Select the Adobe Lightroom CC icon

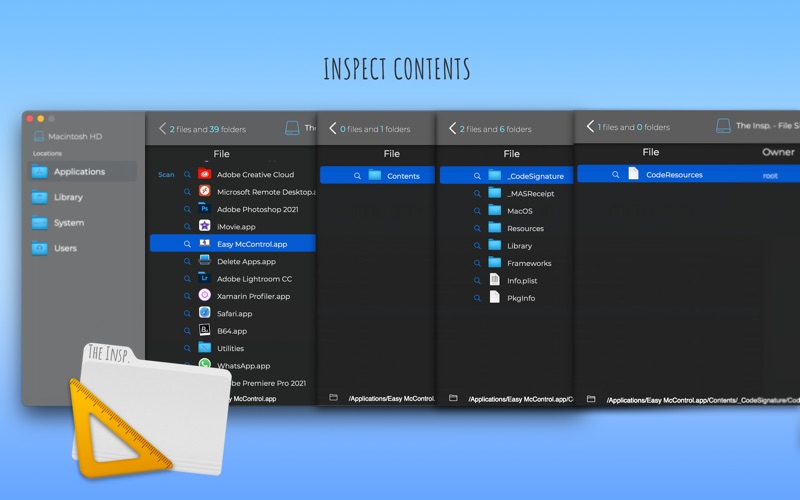point(205,278)
